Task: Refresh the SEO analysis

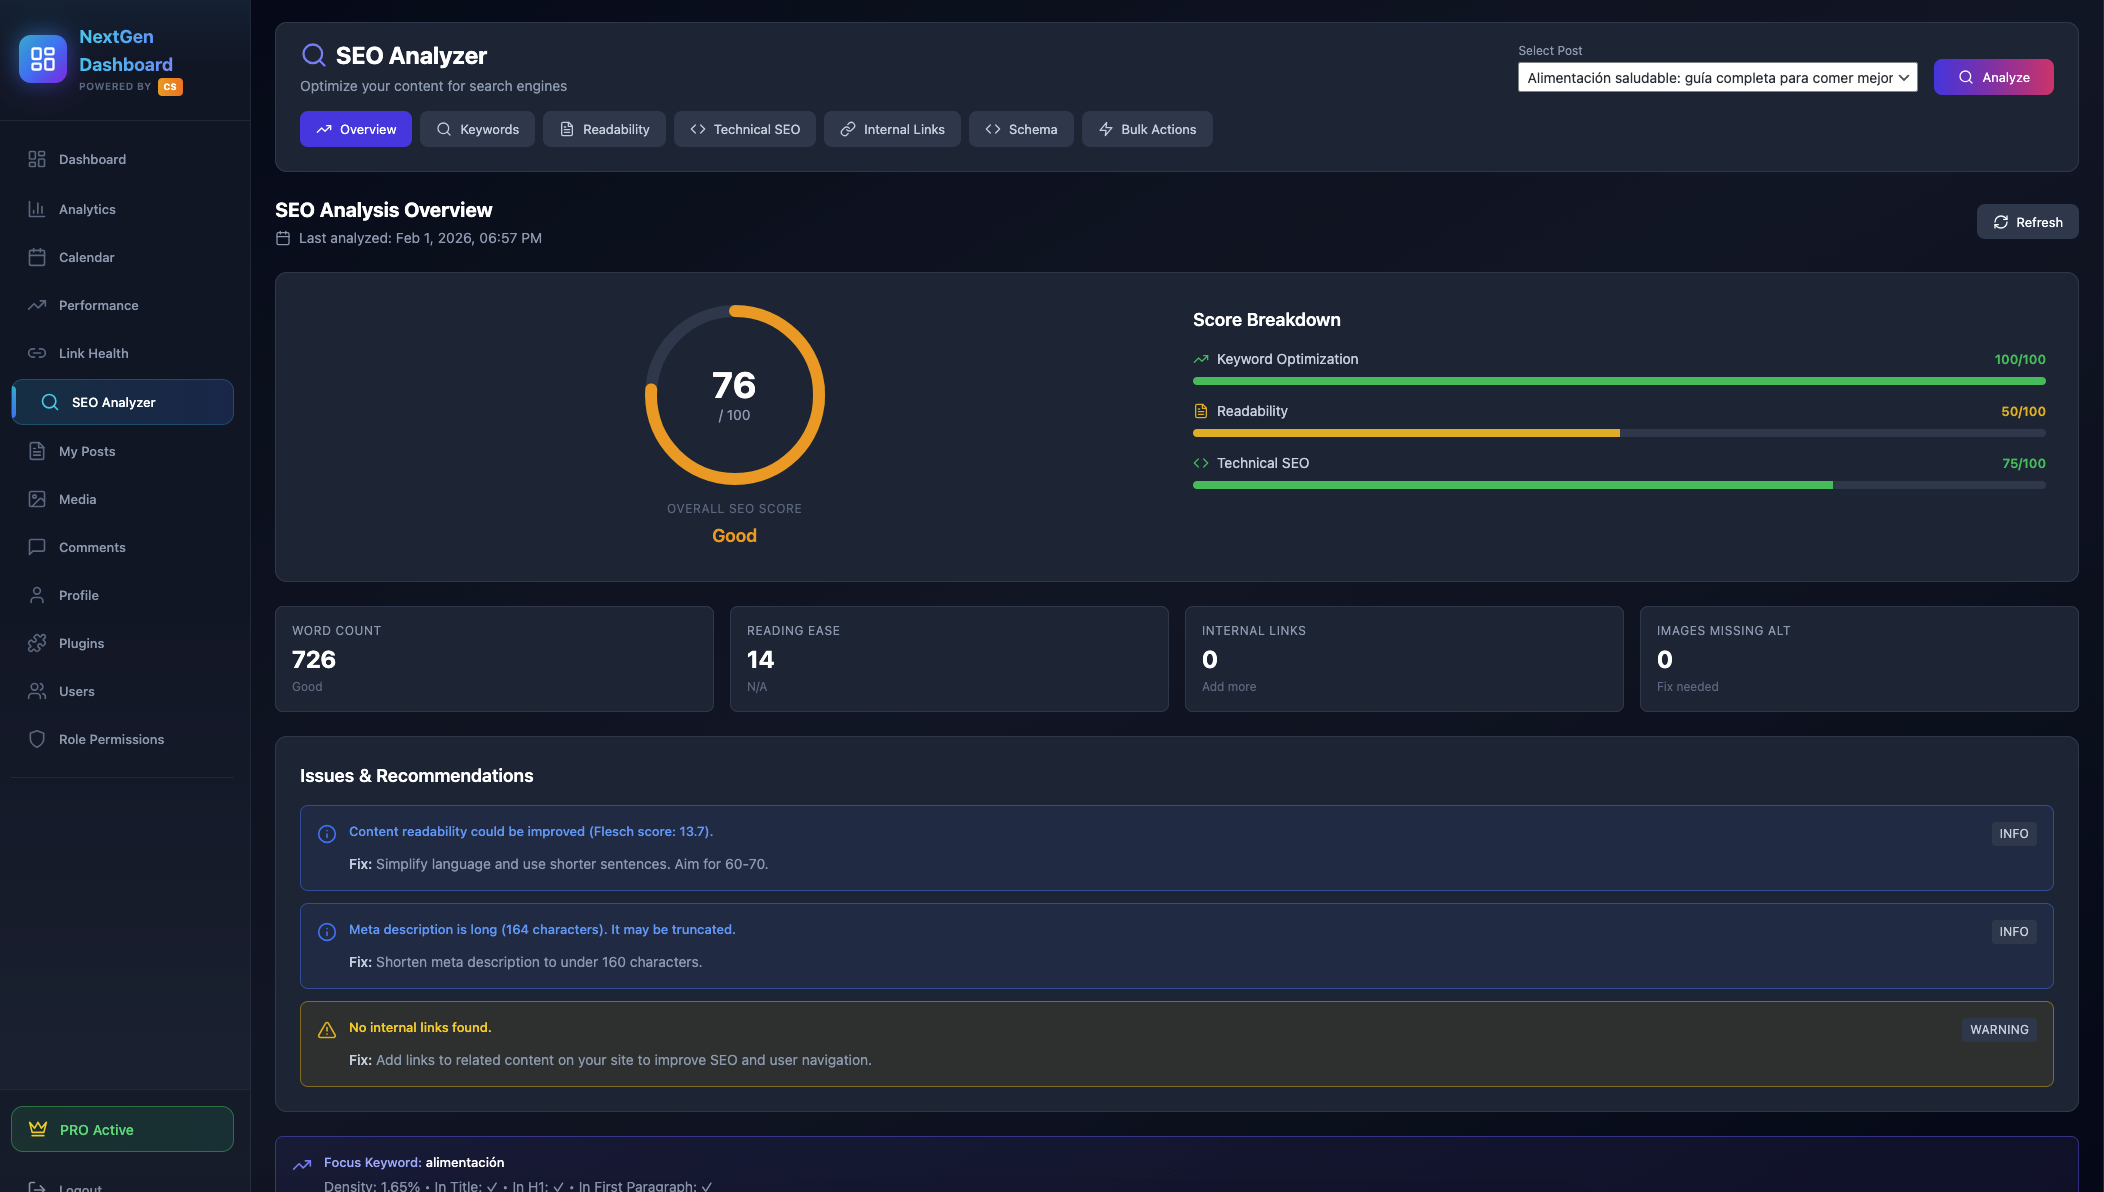Action: (2027, 221)
